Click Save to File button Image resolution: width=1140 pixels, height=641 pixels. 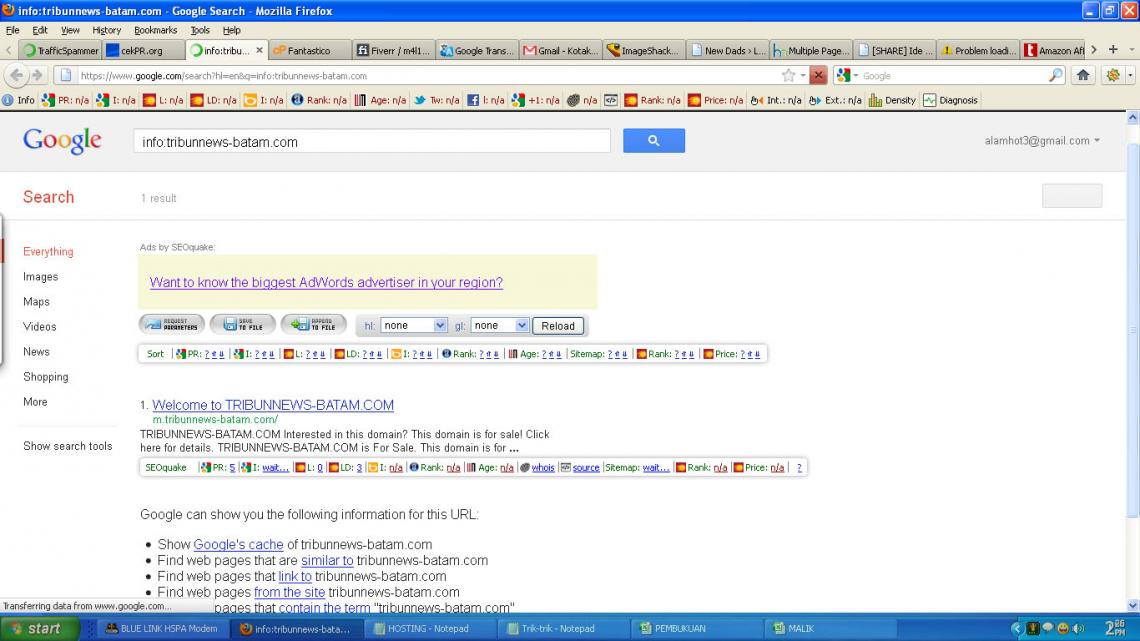pyautogui.click(x=243, y=324)
